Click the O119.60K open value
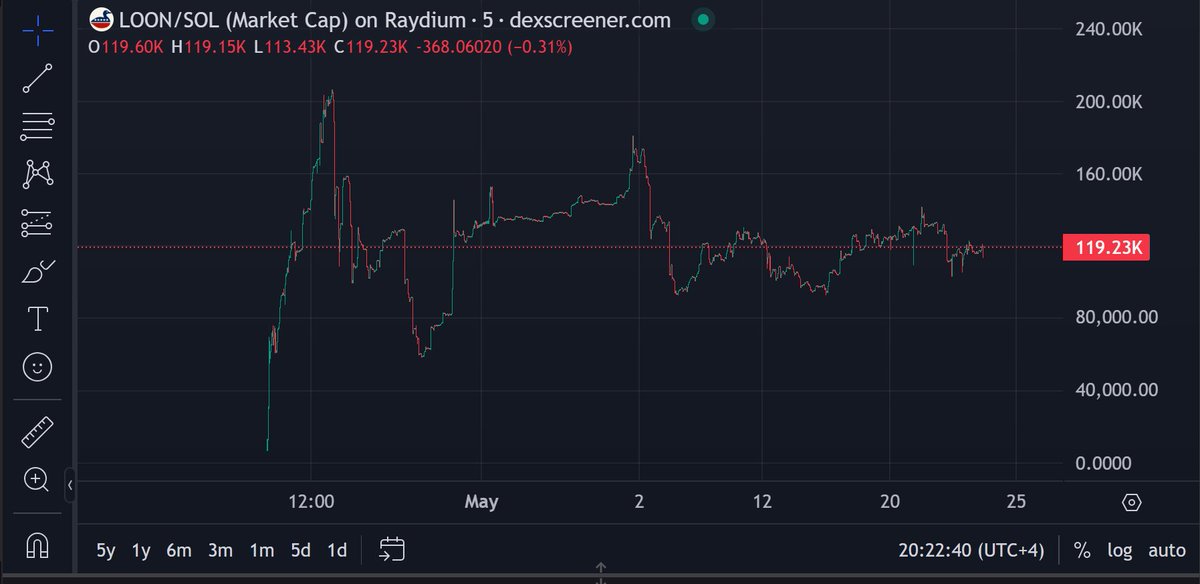This screenshot has width=1200, height=584. [x=128, y=47]
